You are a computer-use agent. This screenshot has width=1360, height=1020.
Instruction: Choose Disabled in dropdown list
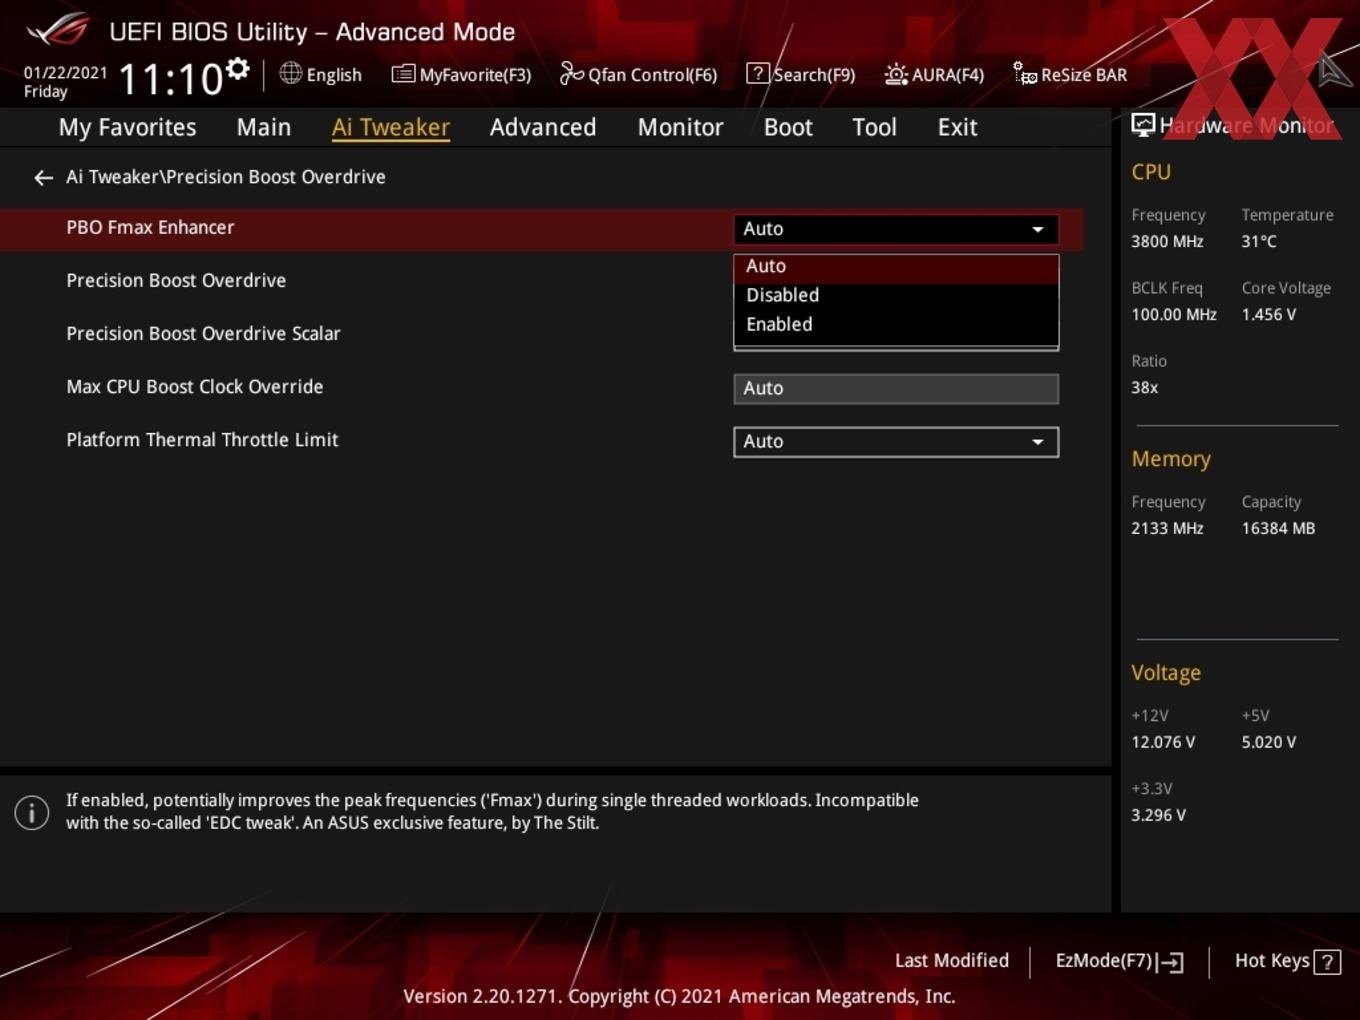coord(896,295)
